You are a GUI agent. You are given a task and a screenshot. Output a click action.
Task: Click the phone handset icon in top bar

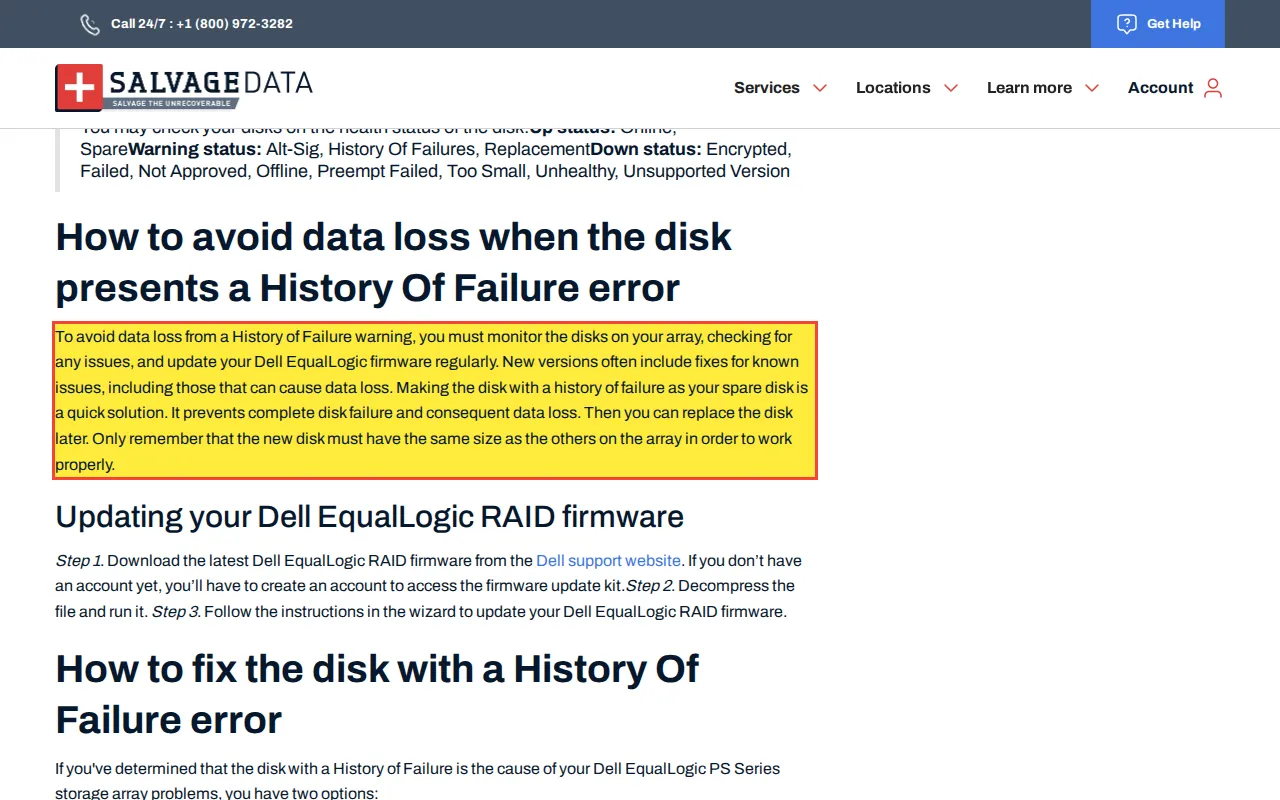(90, 24)
